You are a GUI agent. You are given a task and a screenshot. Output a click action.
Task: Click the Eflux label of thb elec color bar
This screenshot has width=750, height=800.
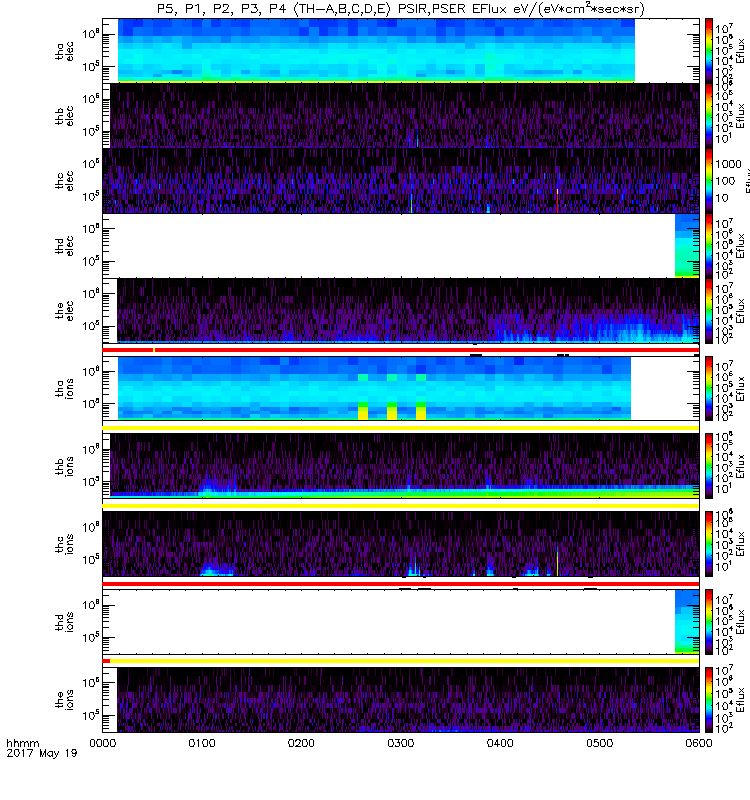[x=740, y=116]
